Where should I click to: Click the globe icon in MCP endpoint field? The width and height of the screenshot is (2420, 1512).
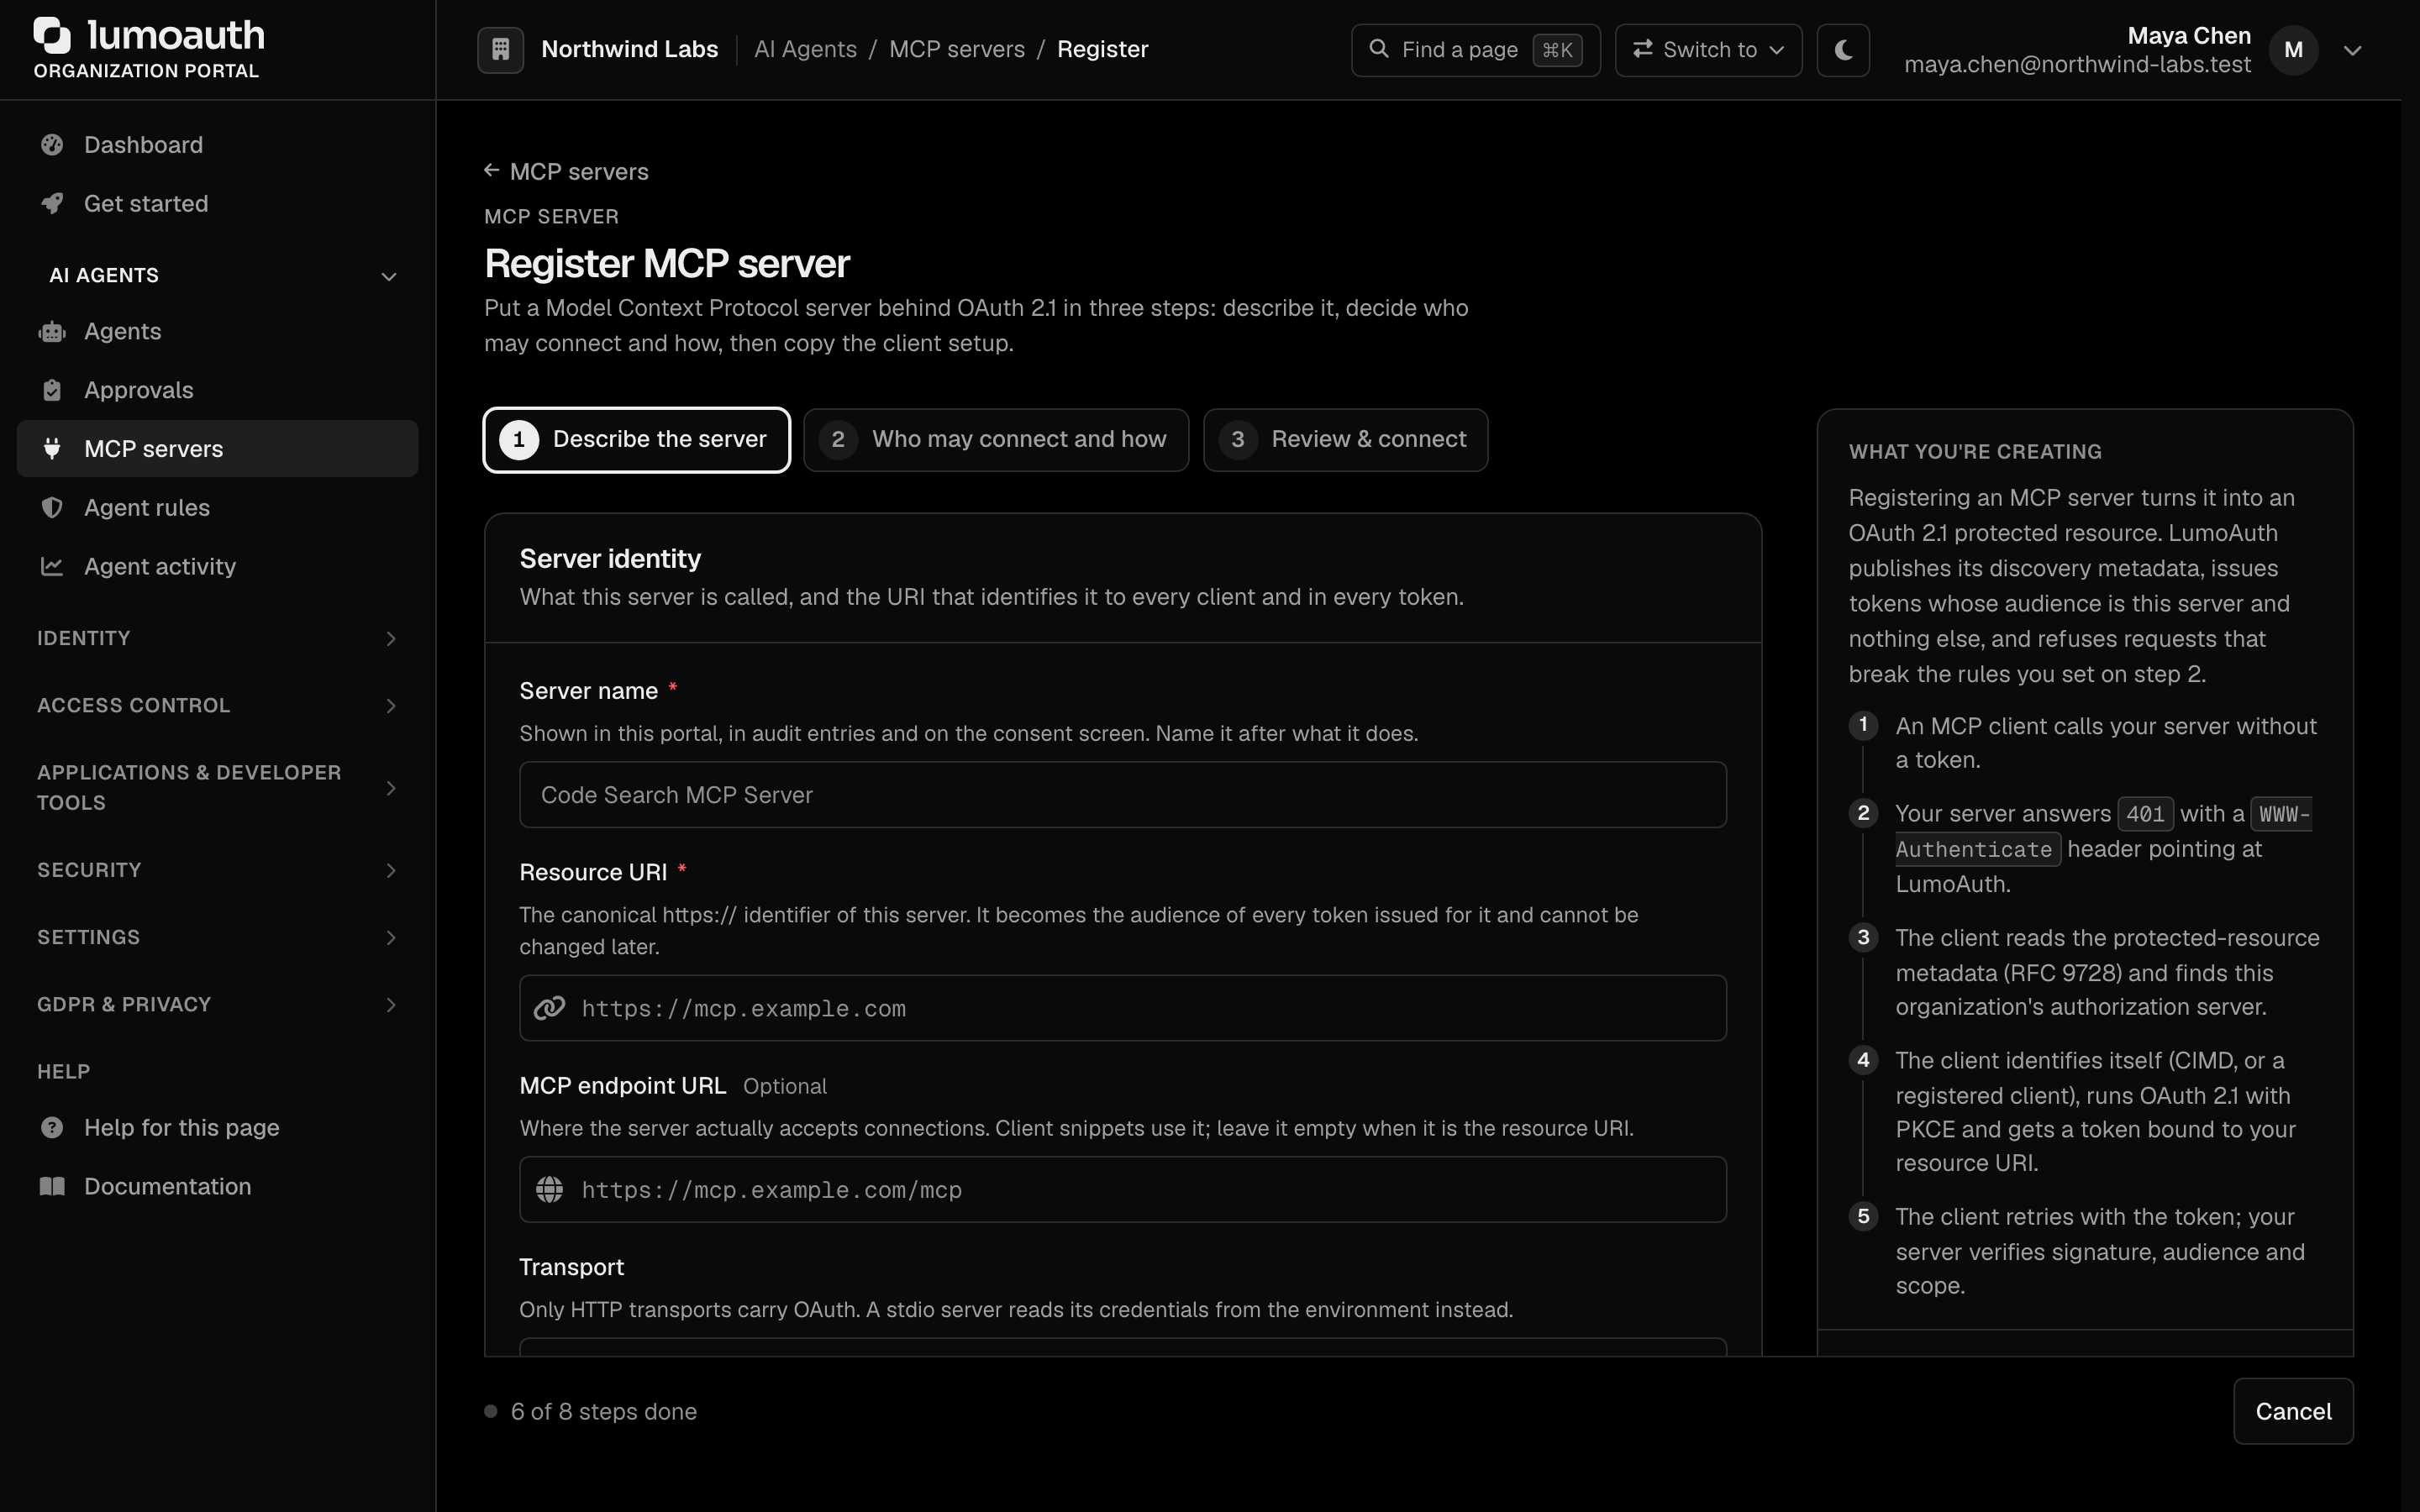[x=549, y=1189]
